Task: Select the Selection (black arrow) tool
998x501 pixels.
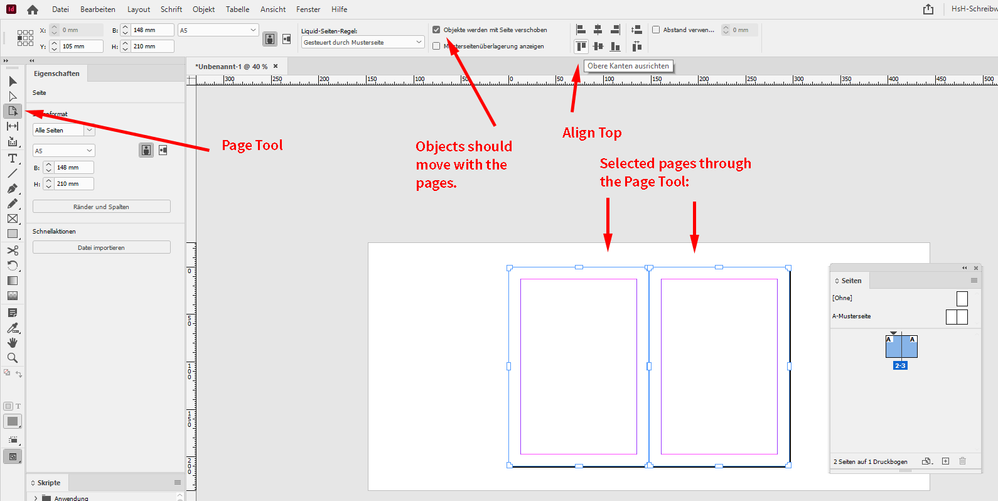Action: (x=12, y=81)
